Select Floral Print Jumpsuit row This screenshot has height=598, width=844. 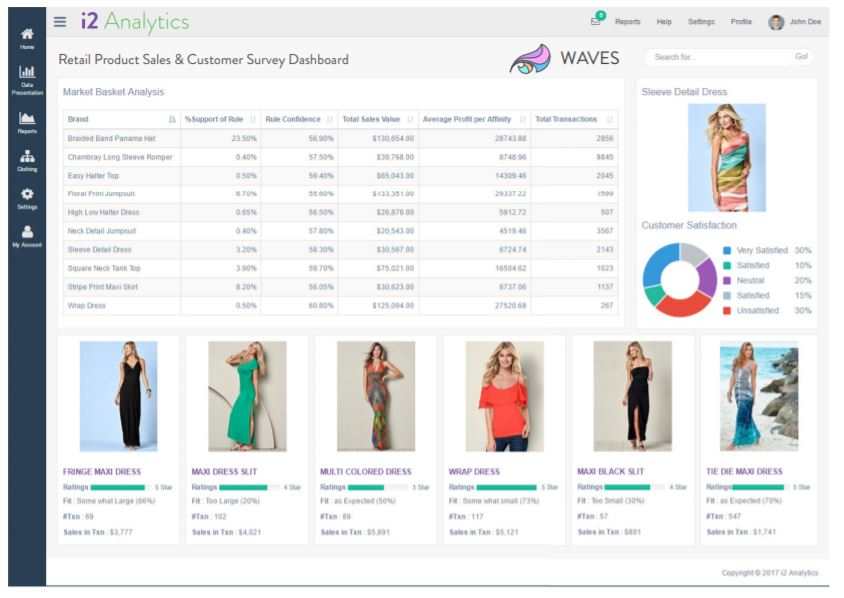pos(340,194)
